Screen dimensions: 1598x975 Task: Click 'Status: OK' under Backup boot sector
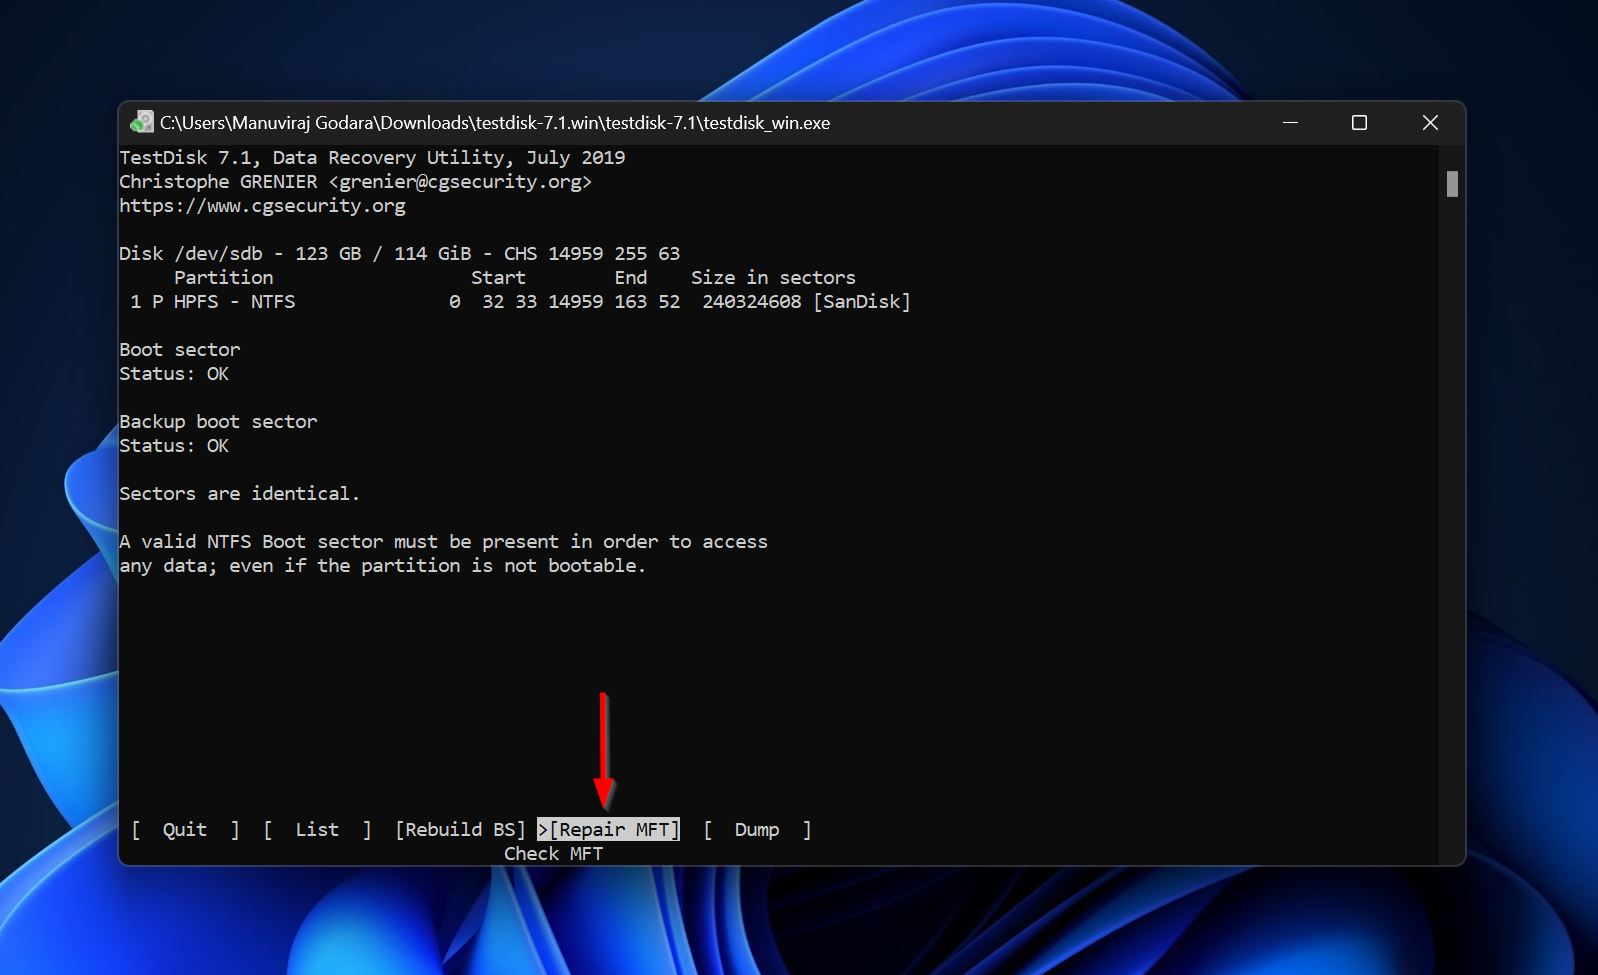[x=174, y=446]
